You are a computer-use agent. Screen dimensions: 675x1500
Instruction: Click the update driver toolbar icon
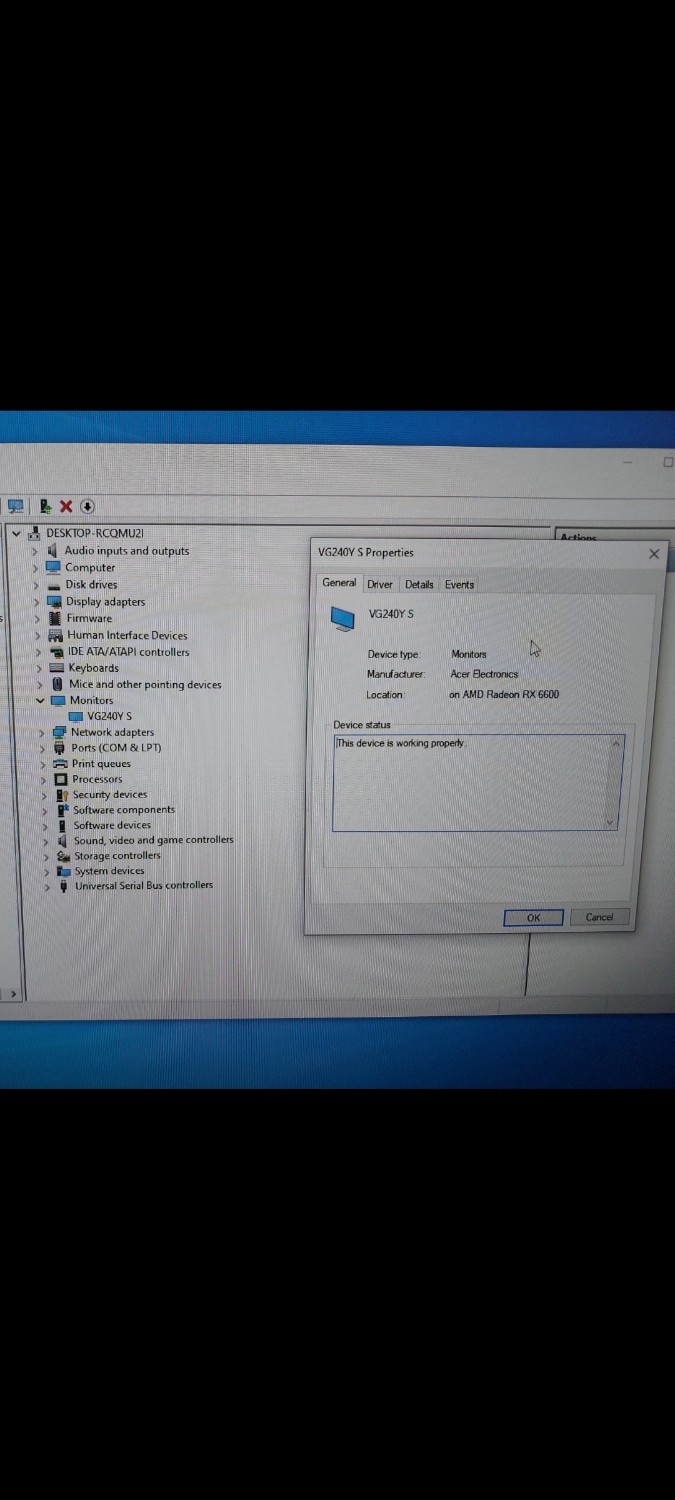tap(45, 506)
